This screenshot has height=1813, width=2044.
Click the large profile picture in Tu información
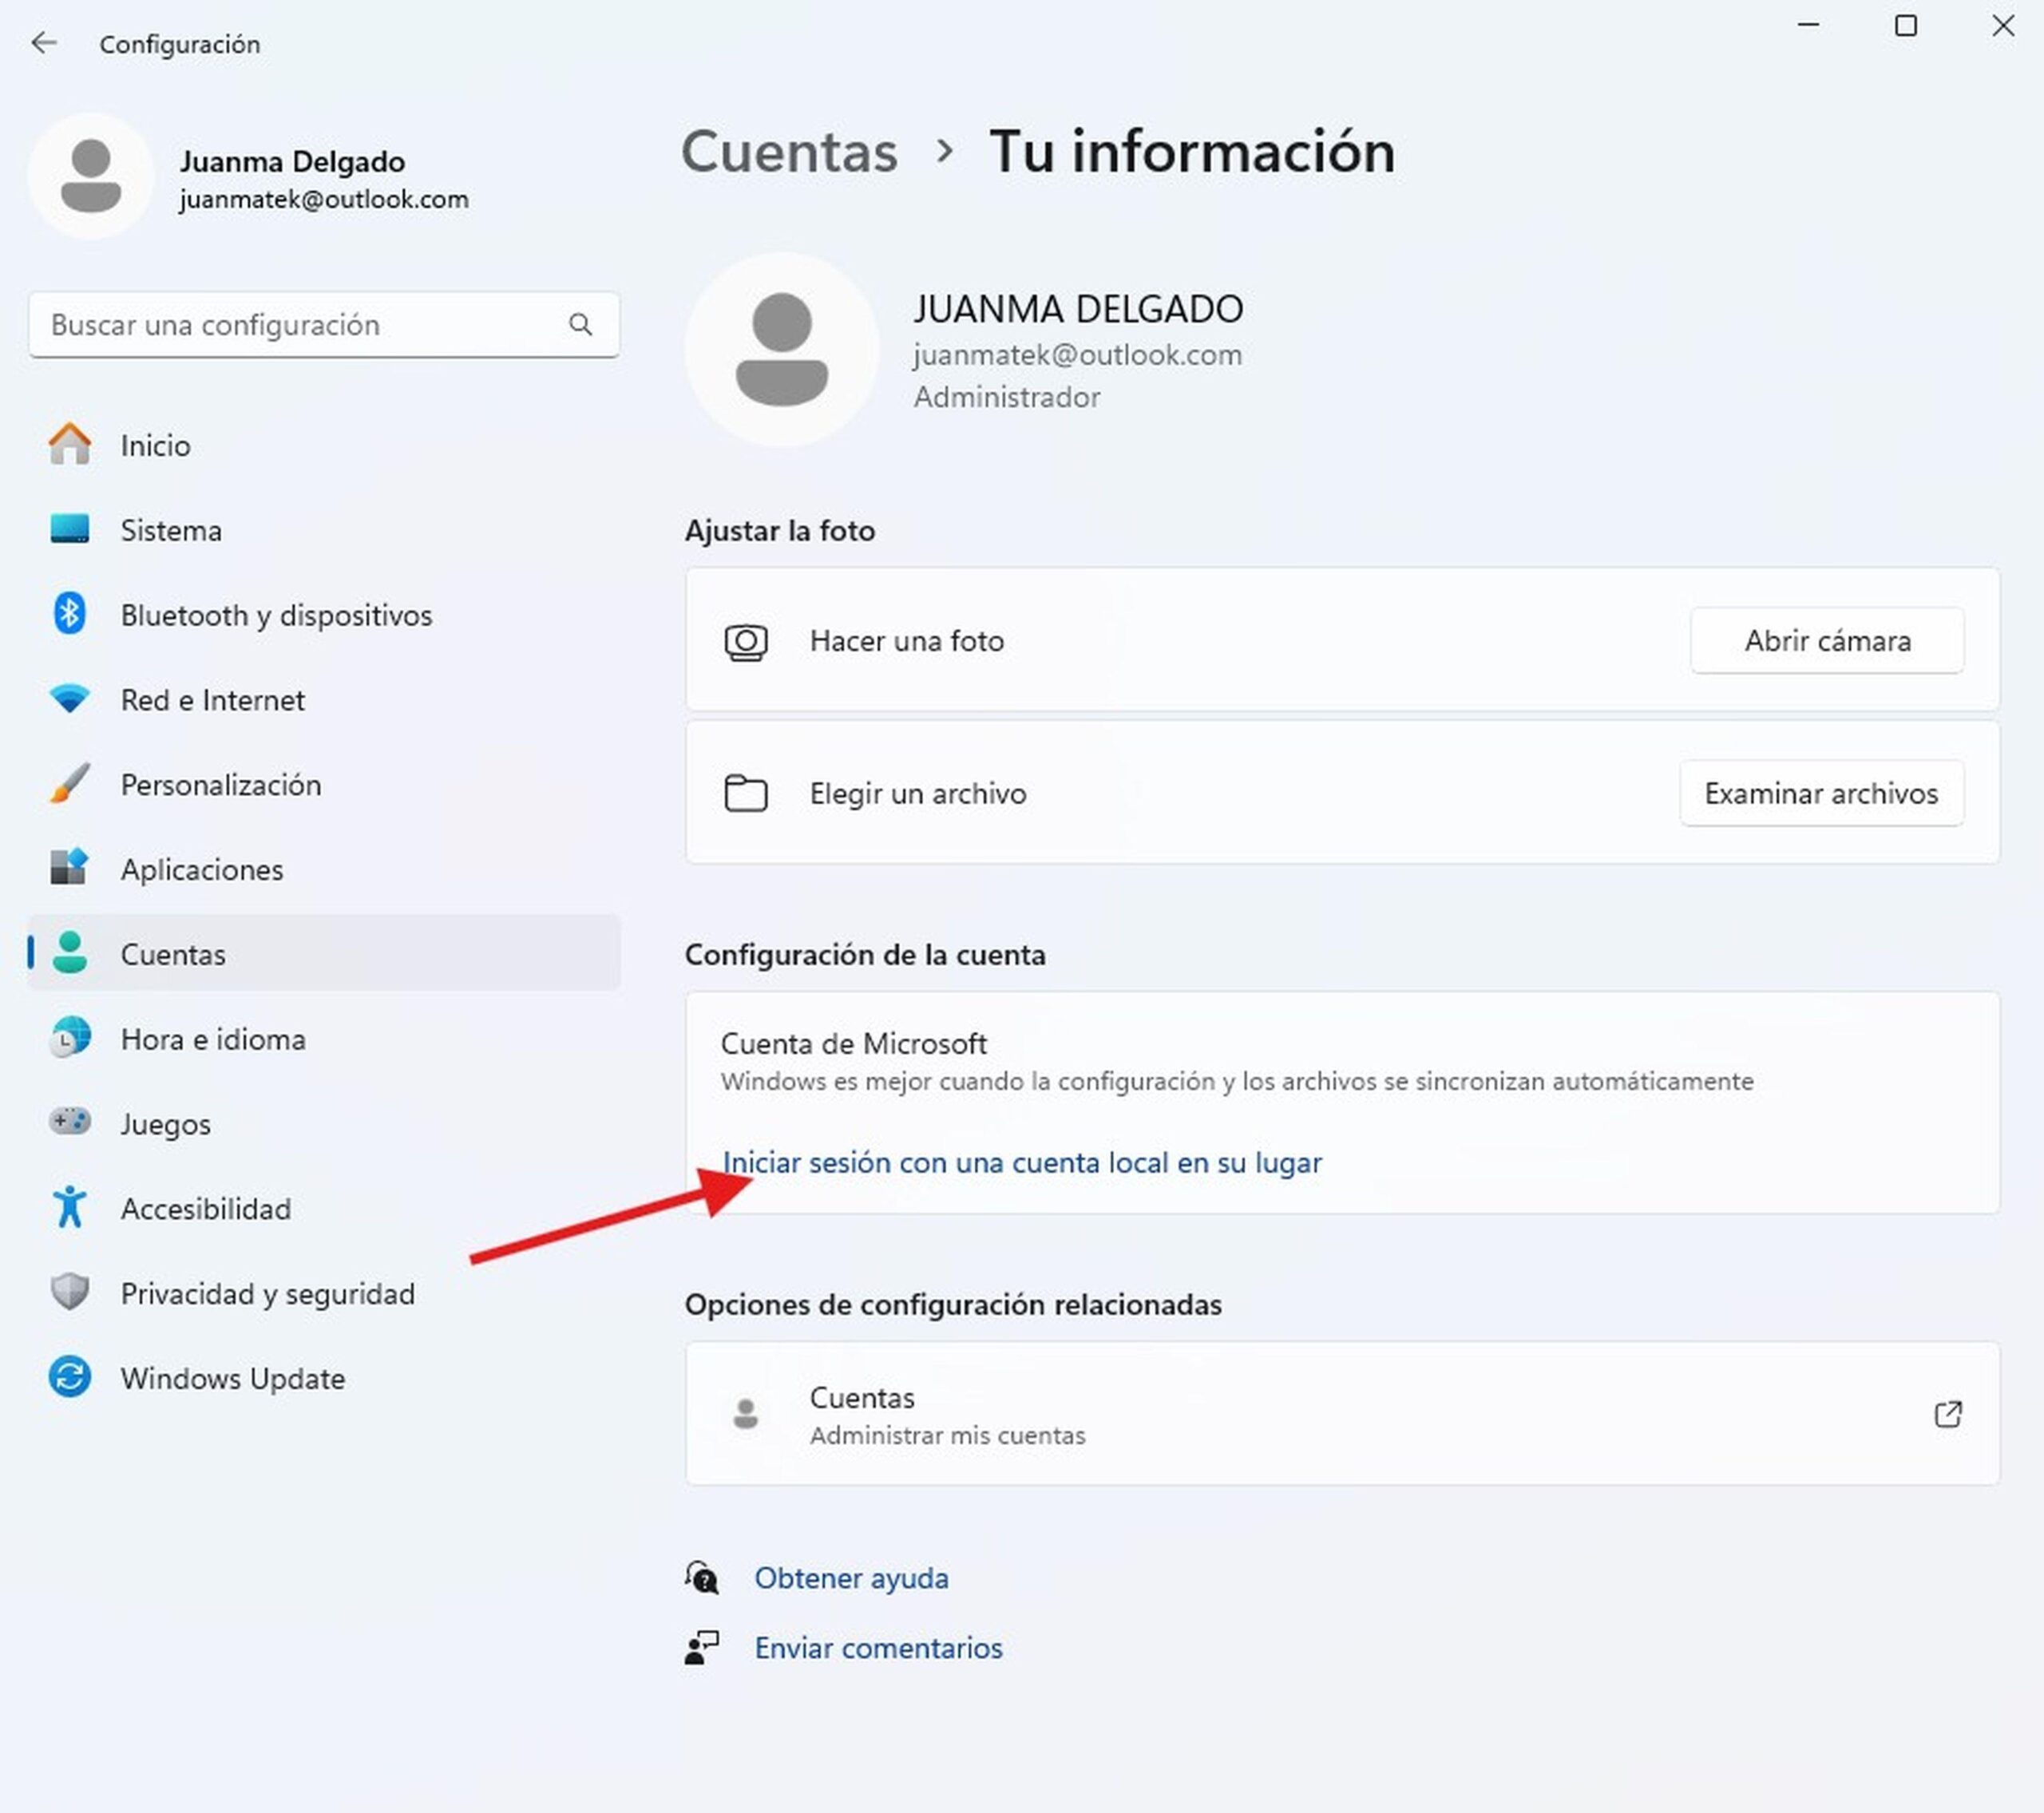pos(782,349)
